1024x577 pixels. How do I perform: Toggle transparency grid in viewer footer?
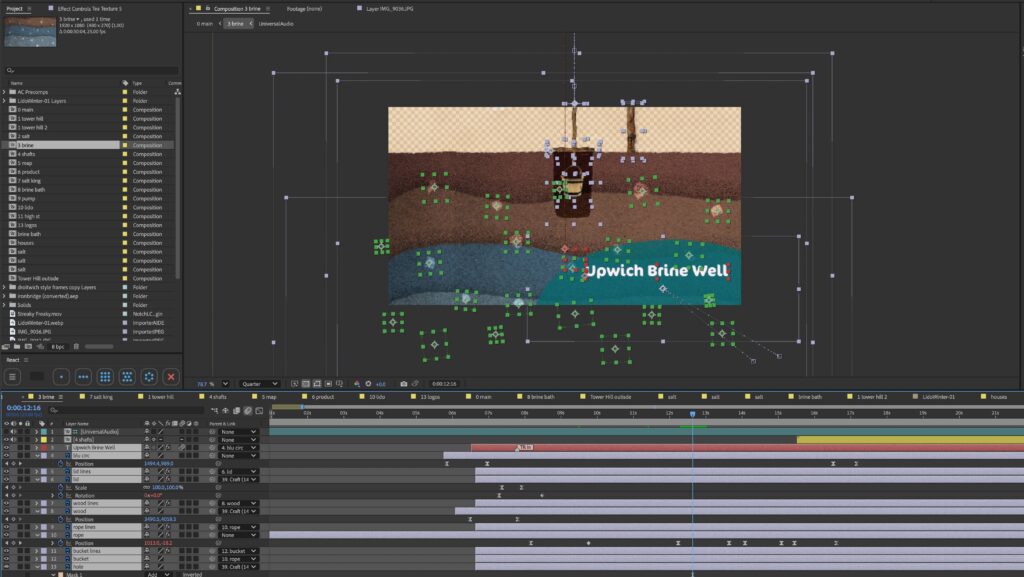click(306, 384)
